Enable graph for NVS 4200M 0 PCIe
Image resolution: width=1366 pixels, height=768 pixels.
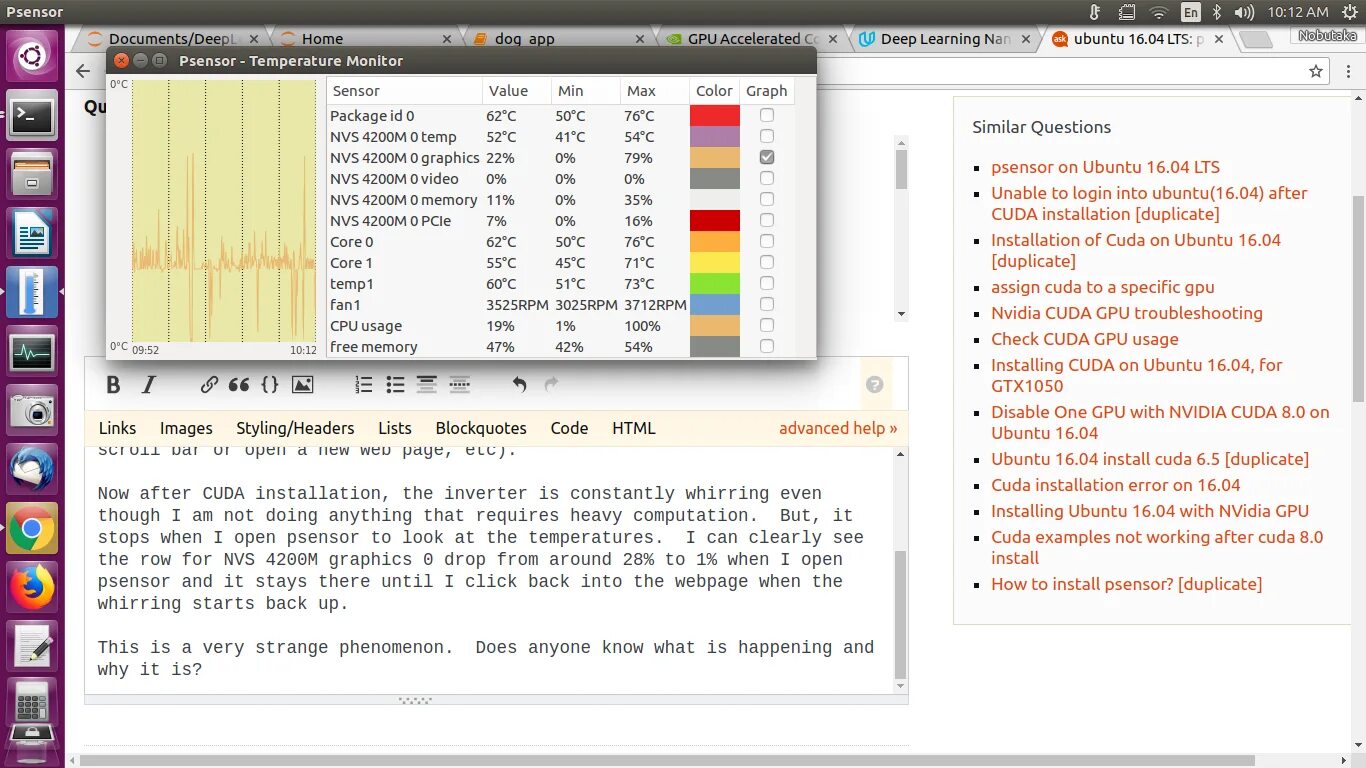pos(767,221)
